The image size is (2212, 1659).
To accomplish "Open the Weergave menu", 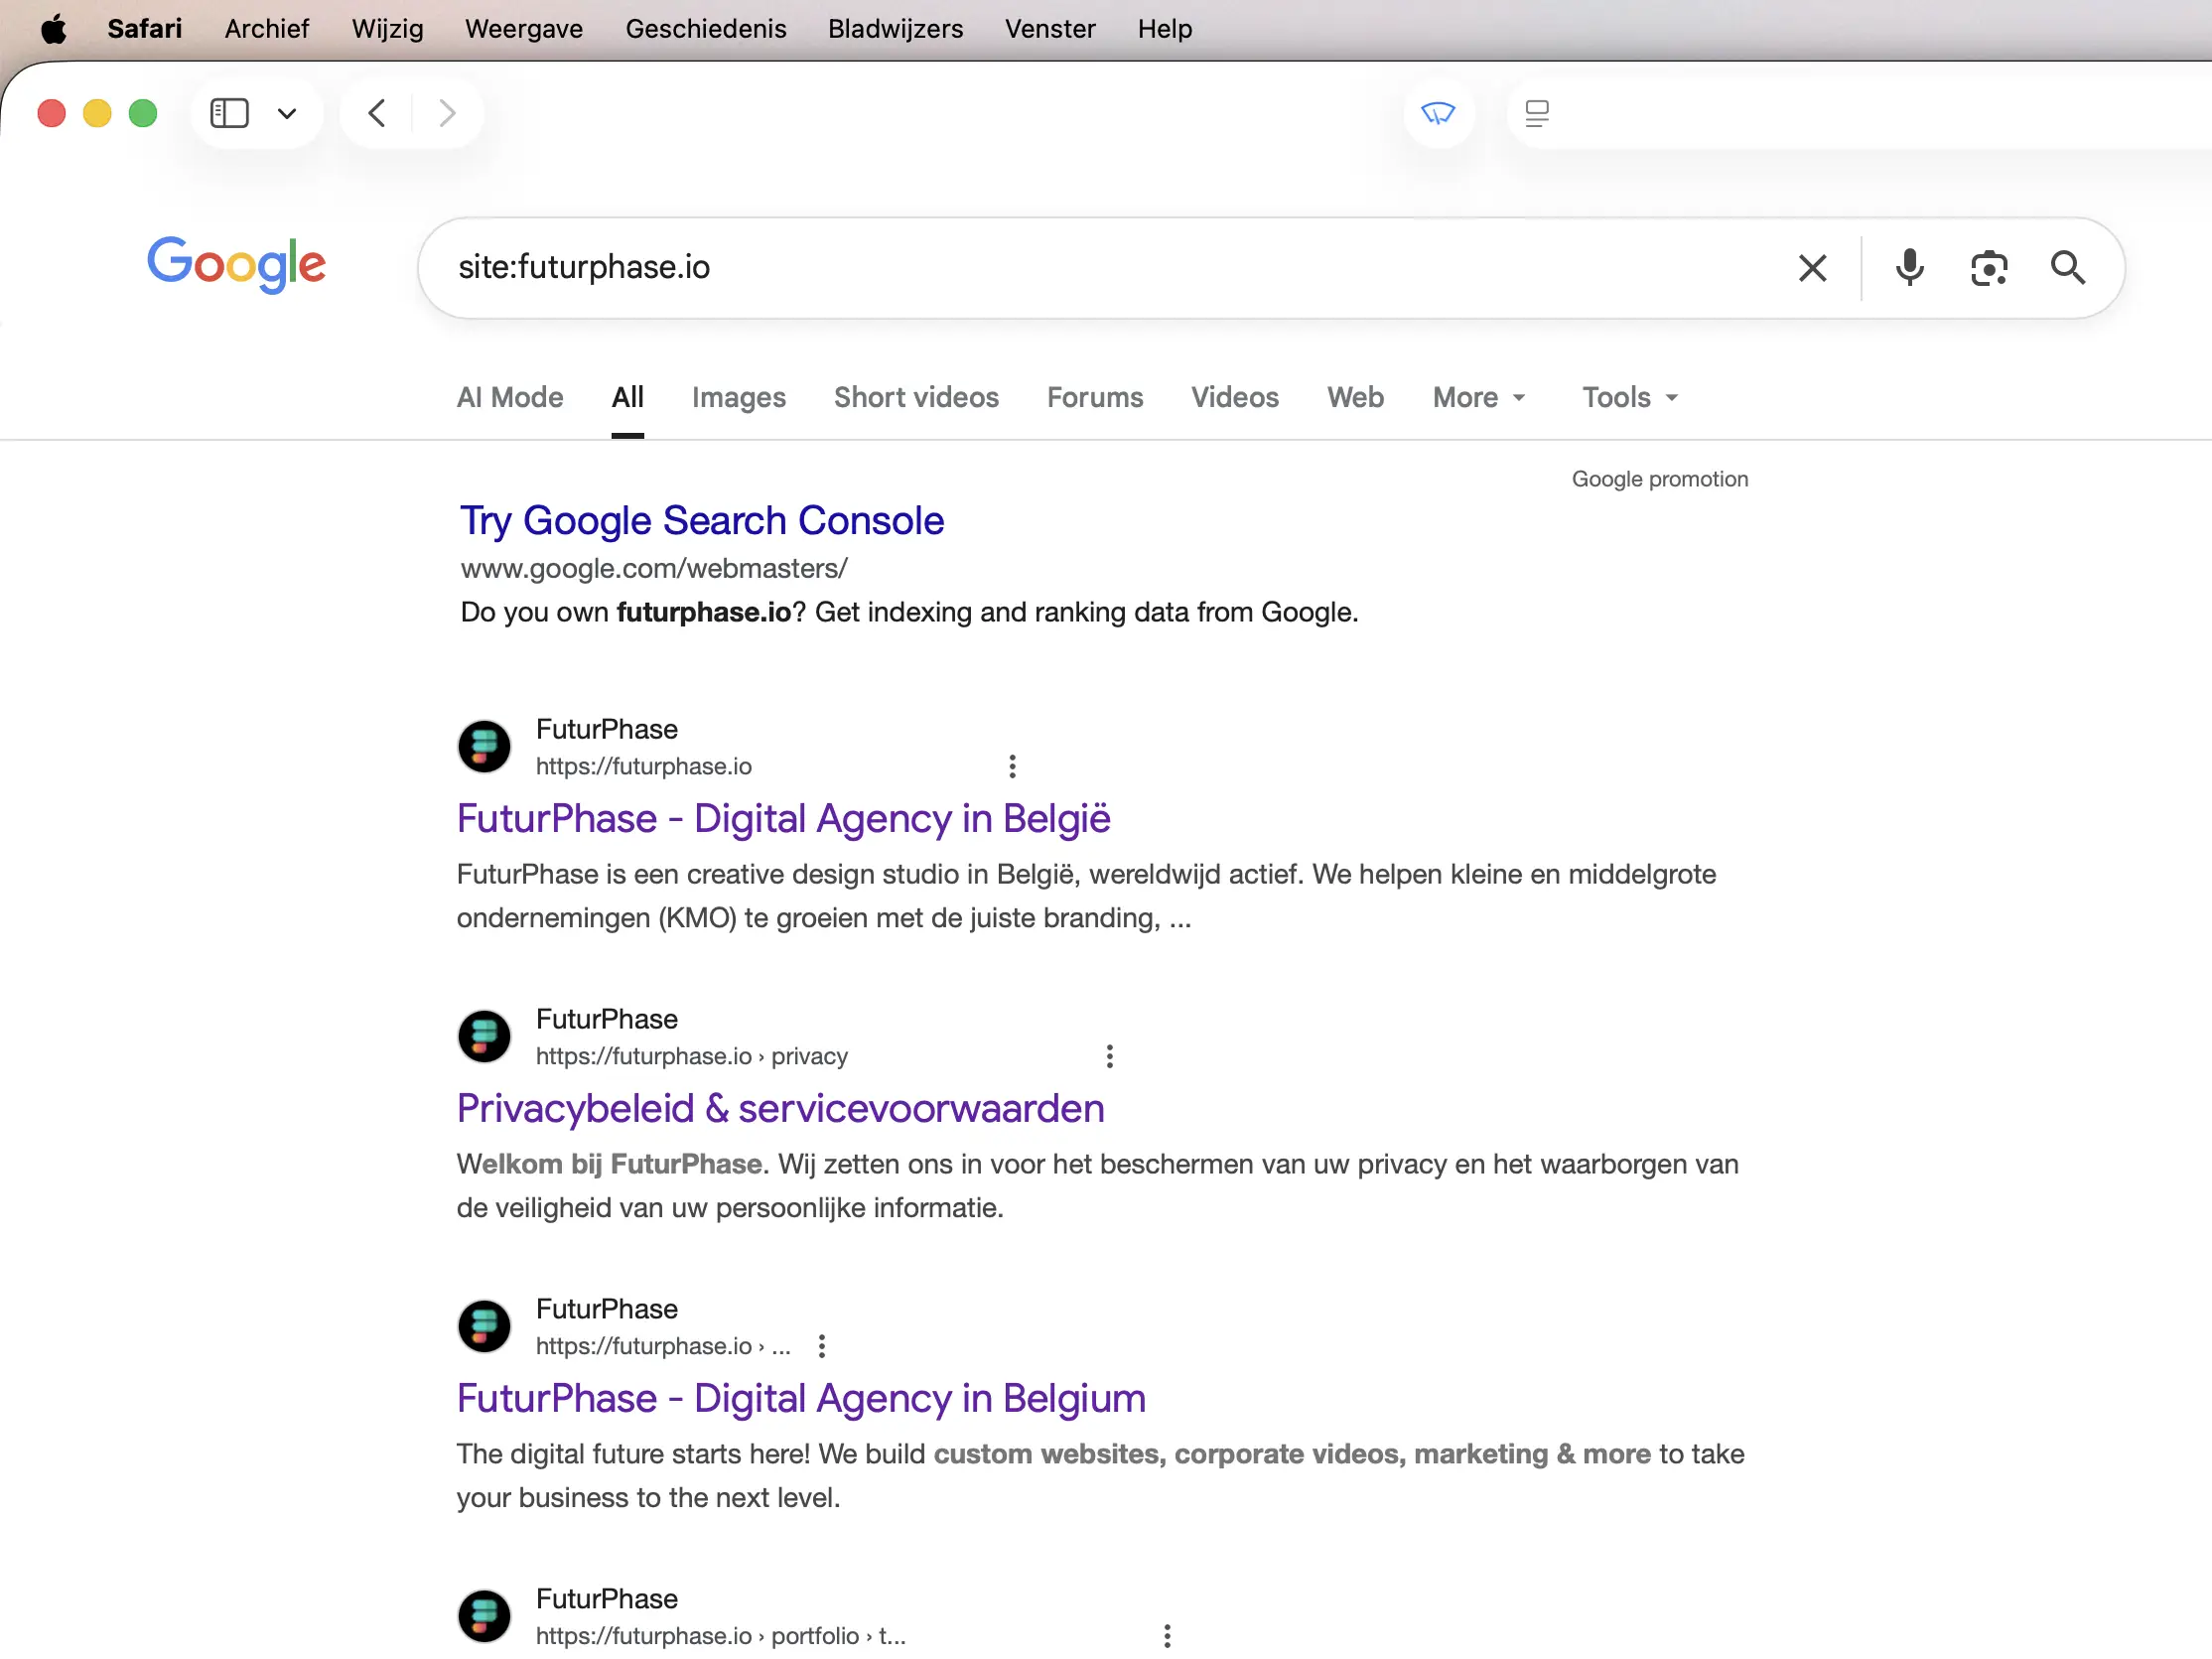I will 523,29.
